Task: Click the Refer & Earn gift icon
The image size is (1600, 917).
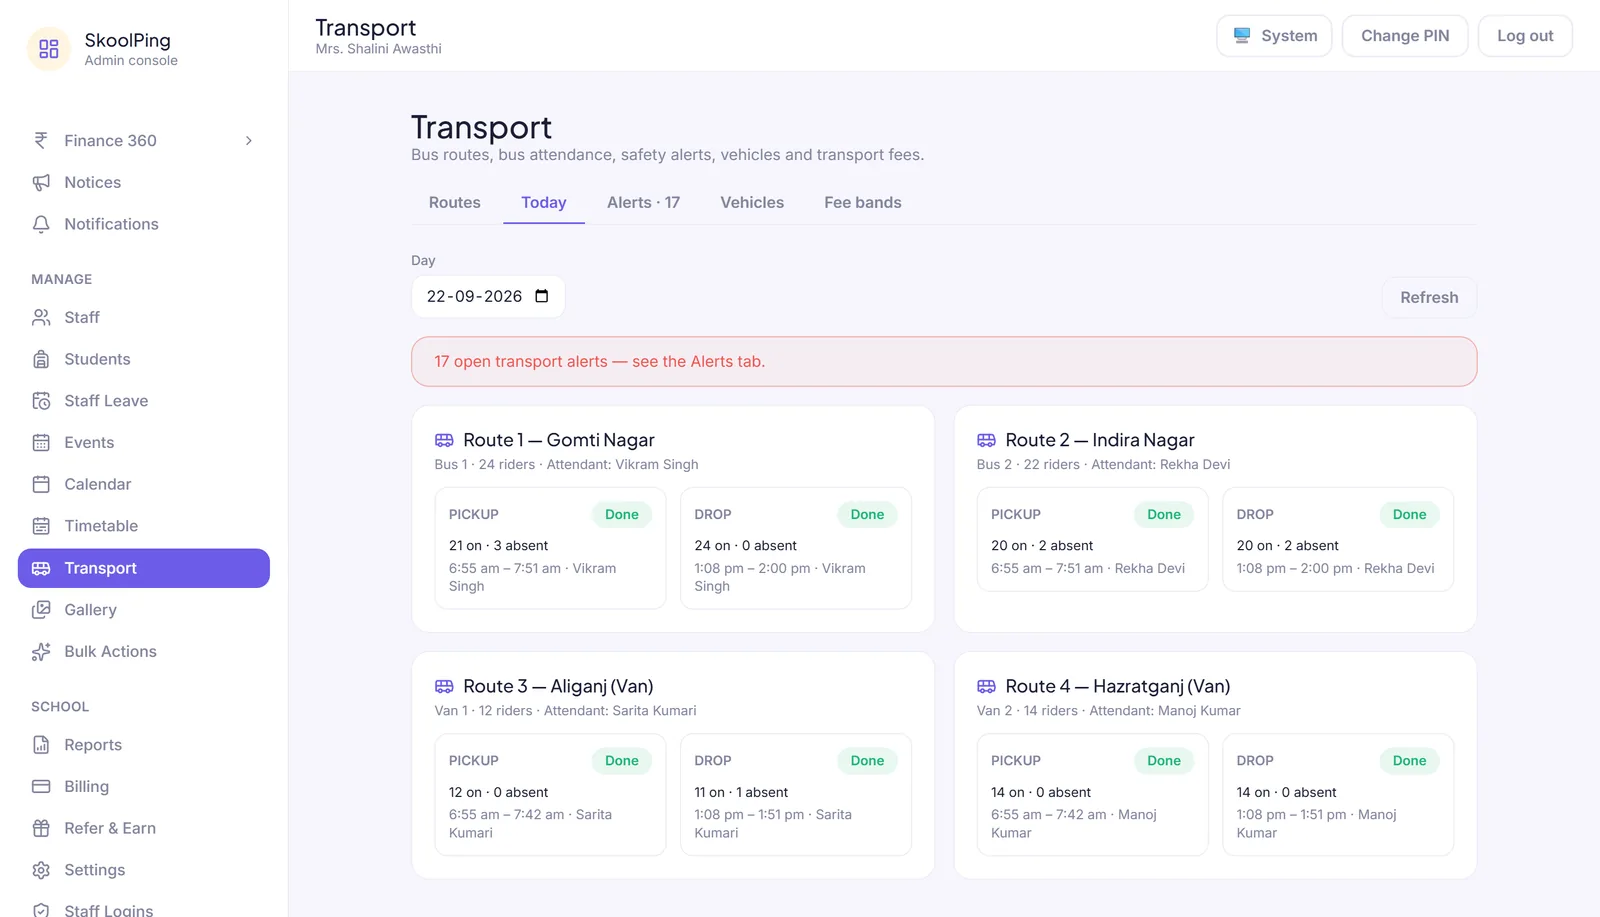Action: tap(41, 828)
